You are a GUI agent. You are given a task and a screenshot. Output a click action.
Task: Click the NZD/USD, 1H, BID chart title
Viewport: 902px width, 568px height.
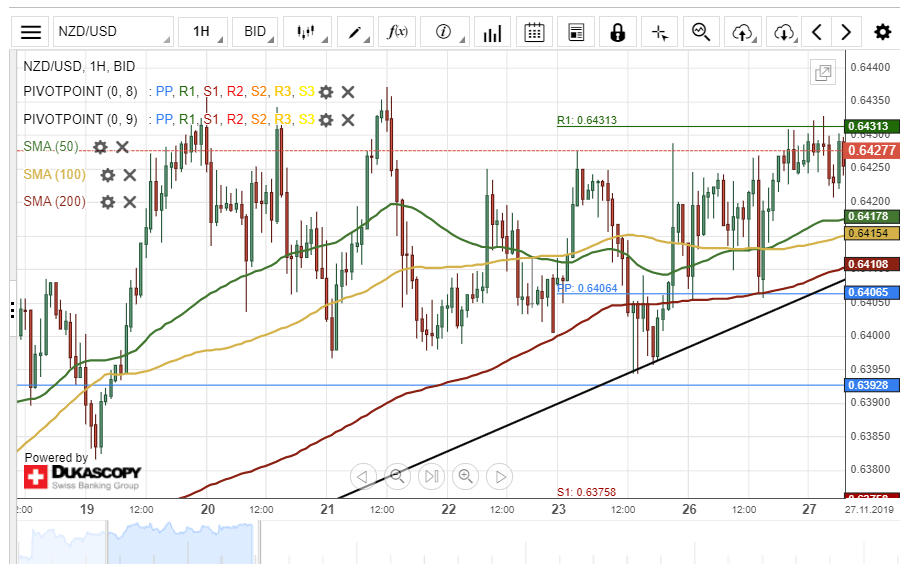coord(79,66)
